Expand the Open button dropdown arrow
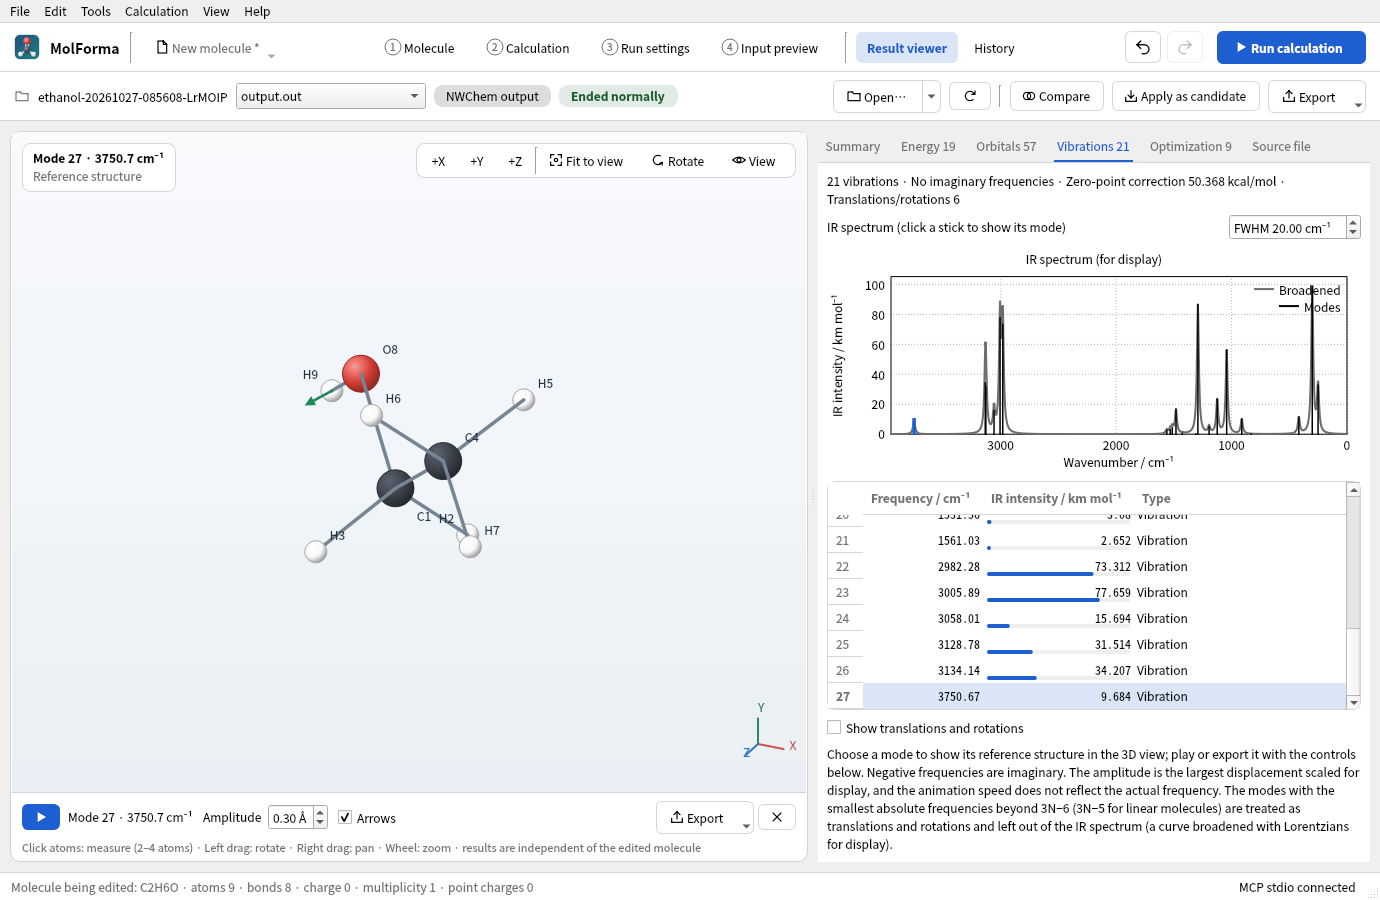Screen dimensions: 1380x900 pos(931,96)
